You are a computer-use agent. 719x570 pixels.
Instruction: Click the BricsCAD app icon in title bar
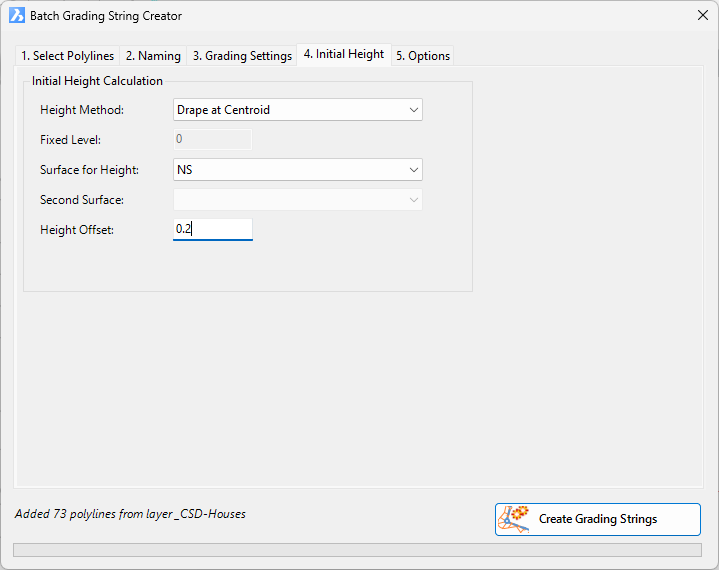coord(17,16)
